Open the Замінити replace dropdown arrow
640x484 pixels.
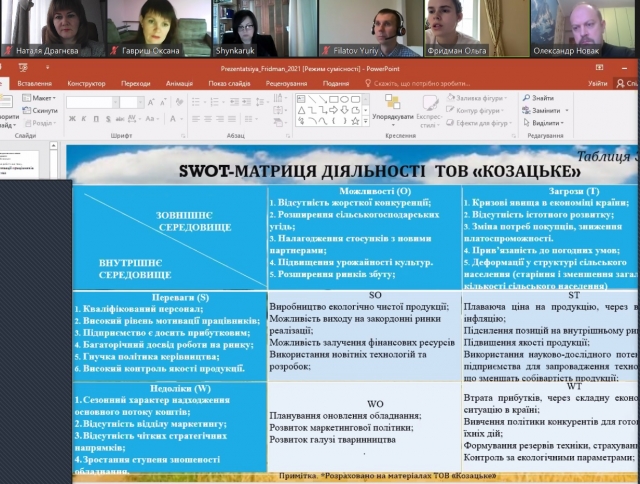(567, 111)
